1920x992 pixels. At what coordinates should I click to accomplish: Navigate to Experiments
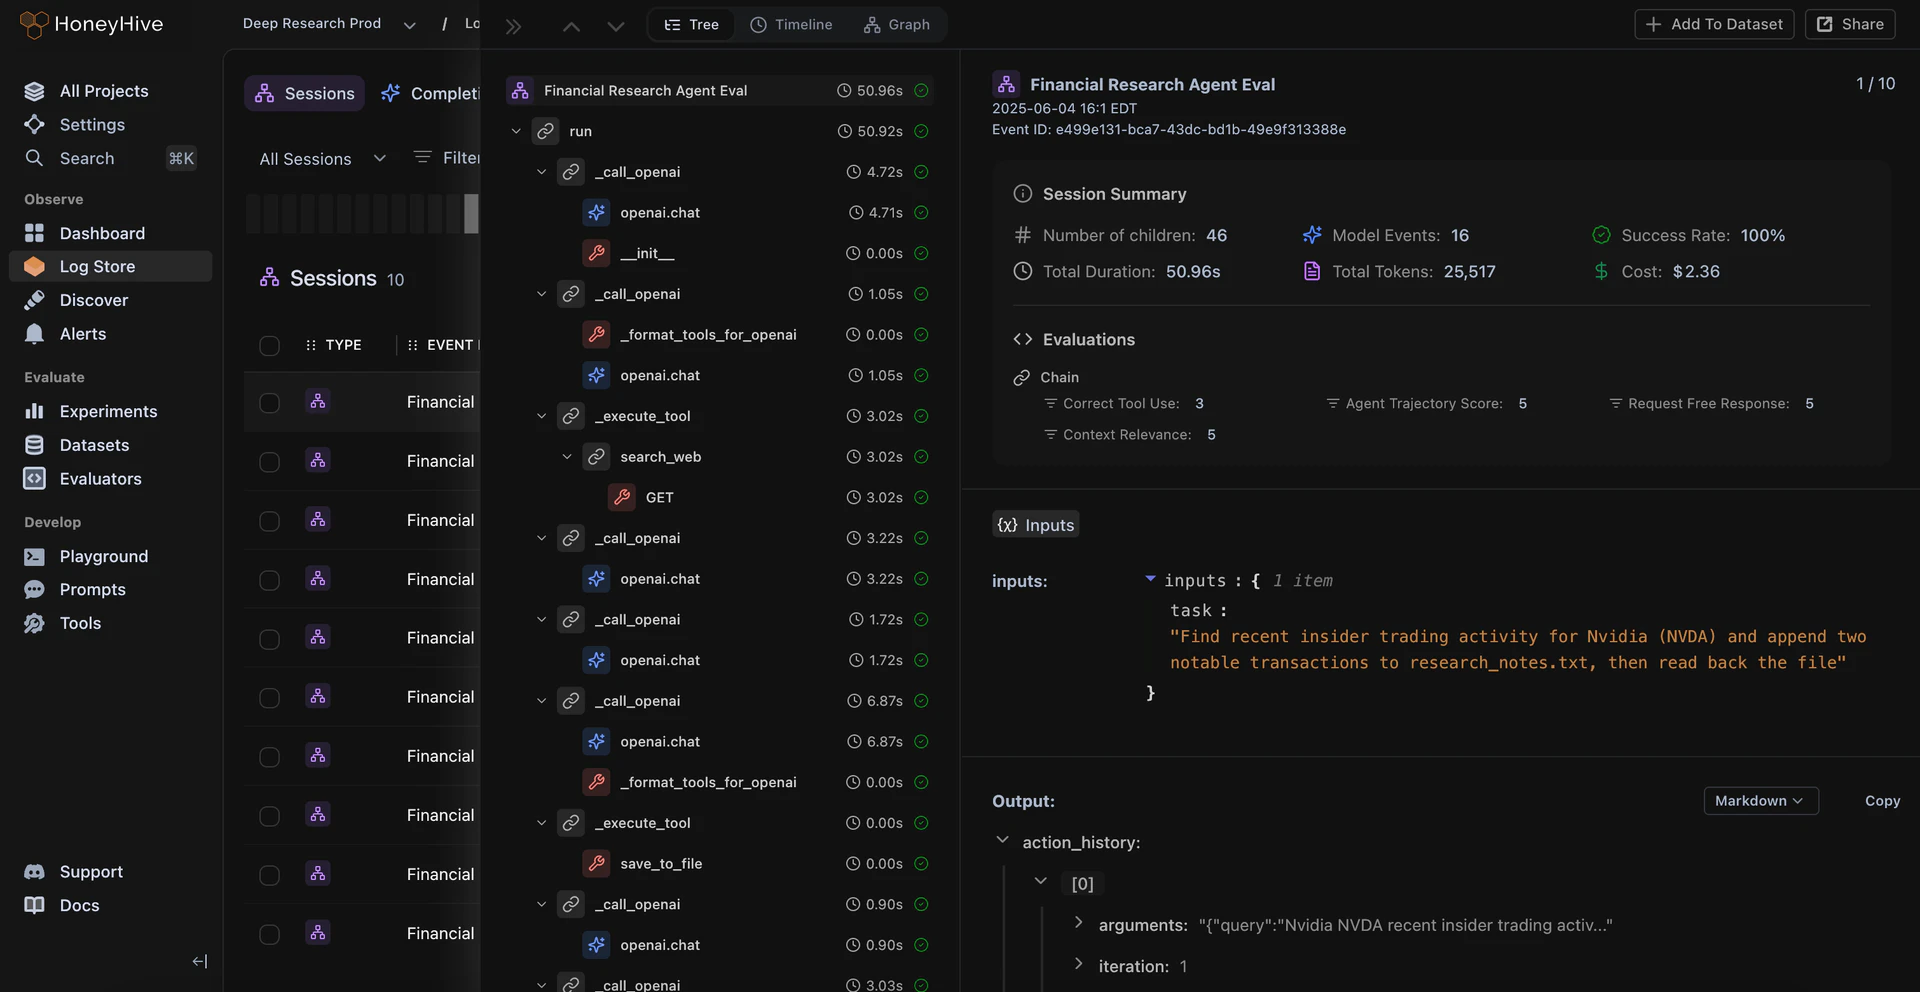click(108, 411)
